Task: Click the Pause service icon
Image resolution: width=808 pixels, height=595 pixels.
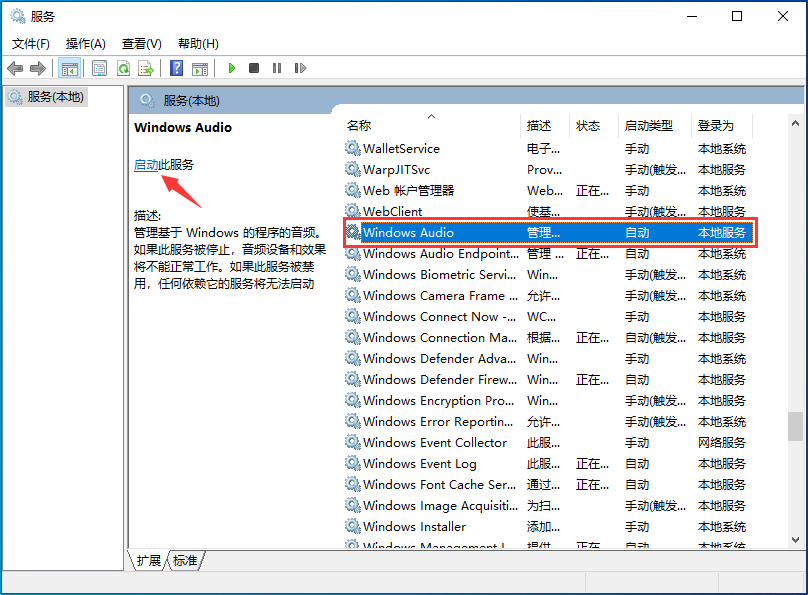Action: point(277,68)
